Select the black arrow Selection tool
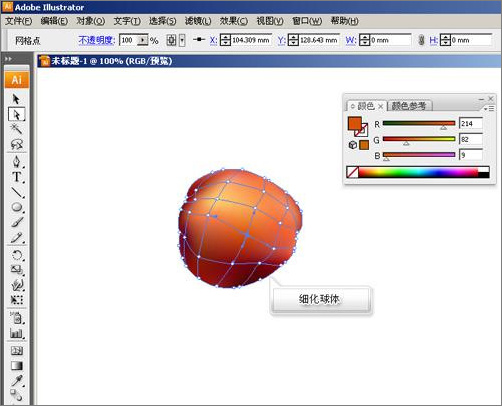The image size is (502, 406). (16, 99)
